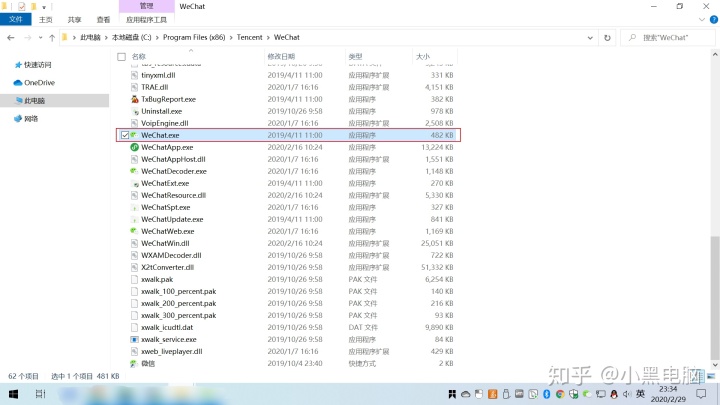Toggle the 英 input language indicator
The width and height of the screenshot is (720, 405).
(640, 394)
